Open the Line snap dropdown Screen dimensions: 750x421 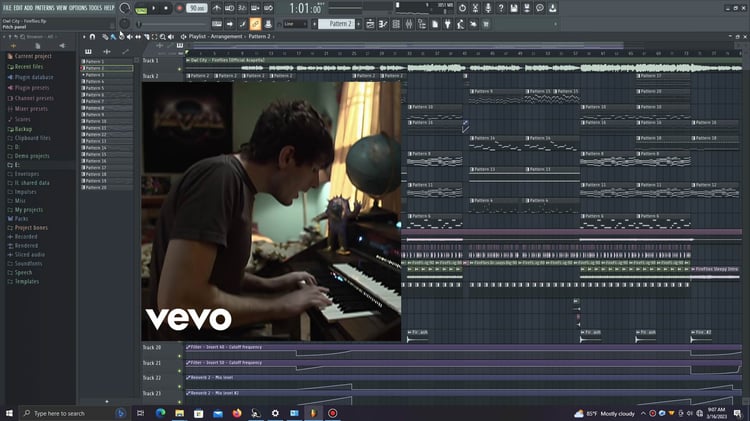click(293, 24)
